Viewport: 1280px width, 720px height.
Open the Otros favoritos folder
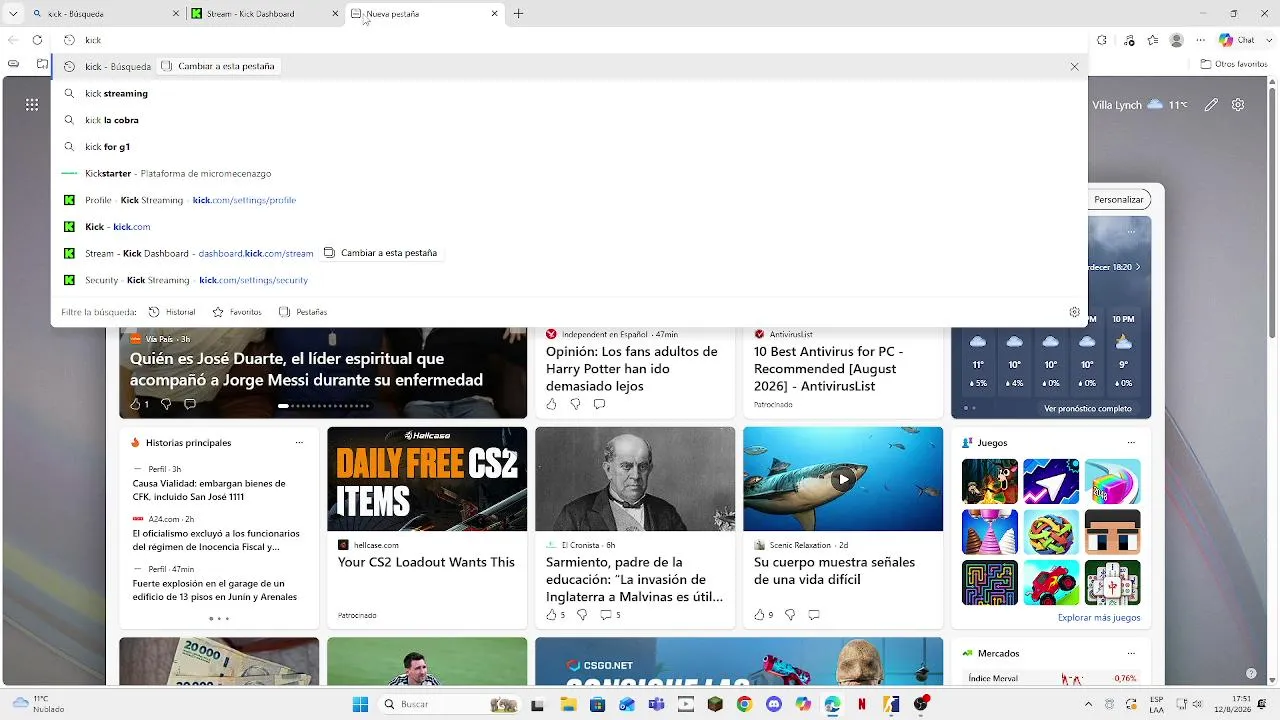[1234, 64]
